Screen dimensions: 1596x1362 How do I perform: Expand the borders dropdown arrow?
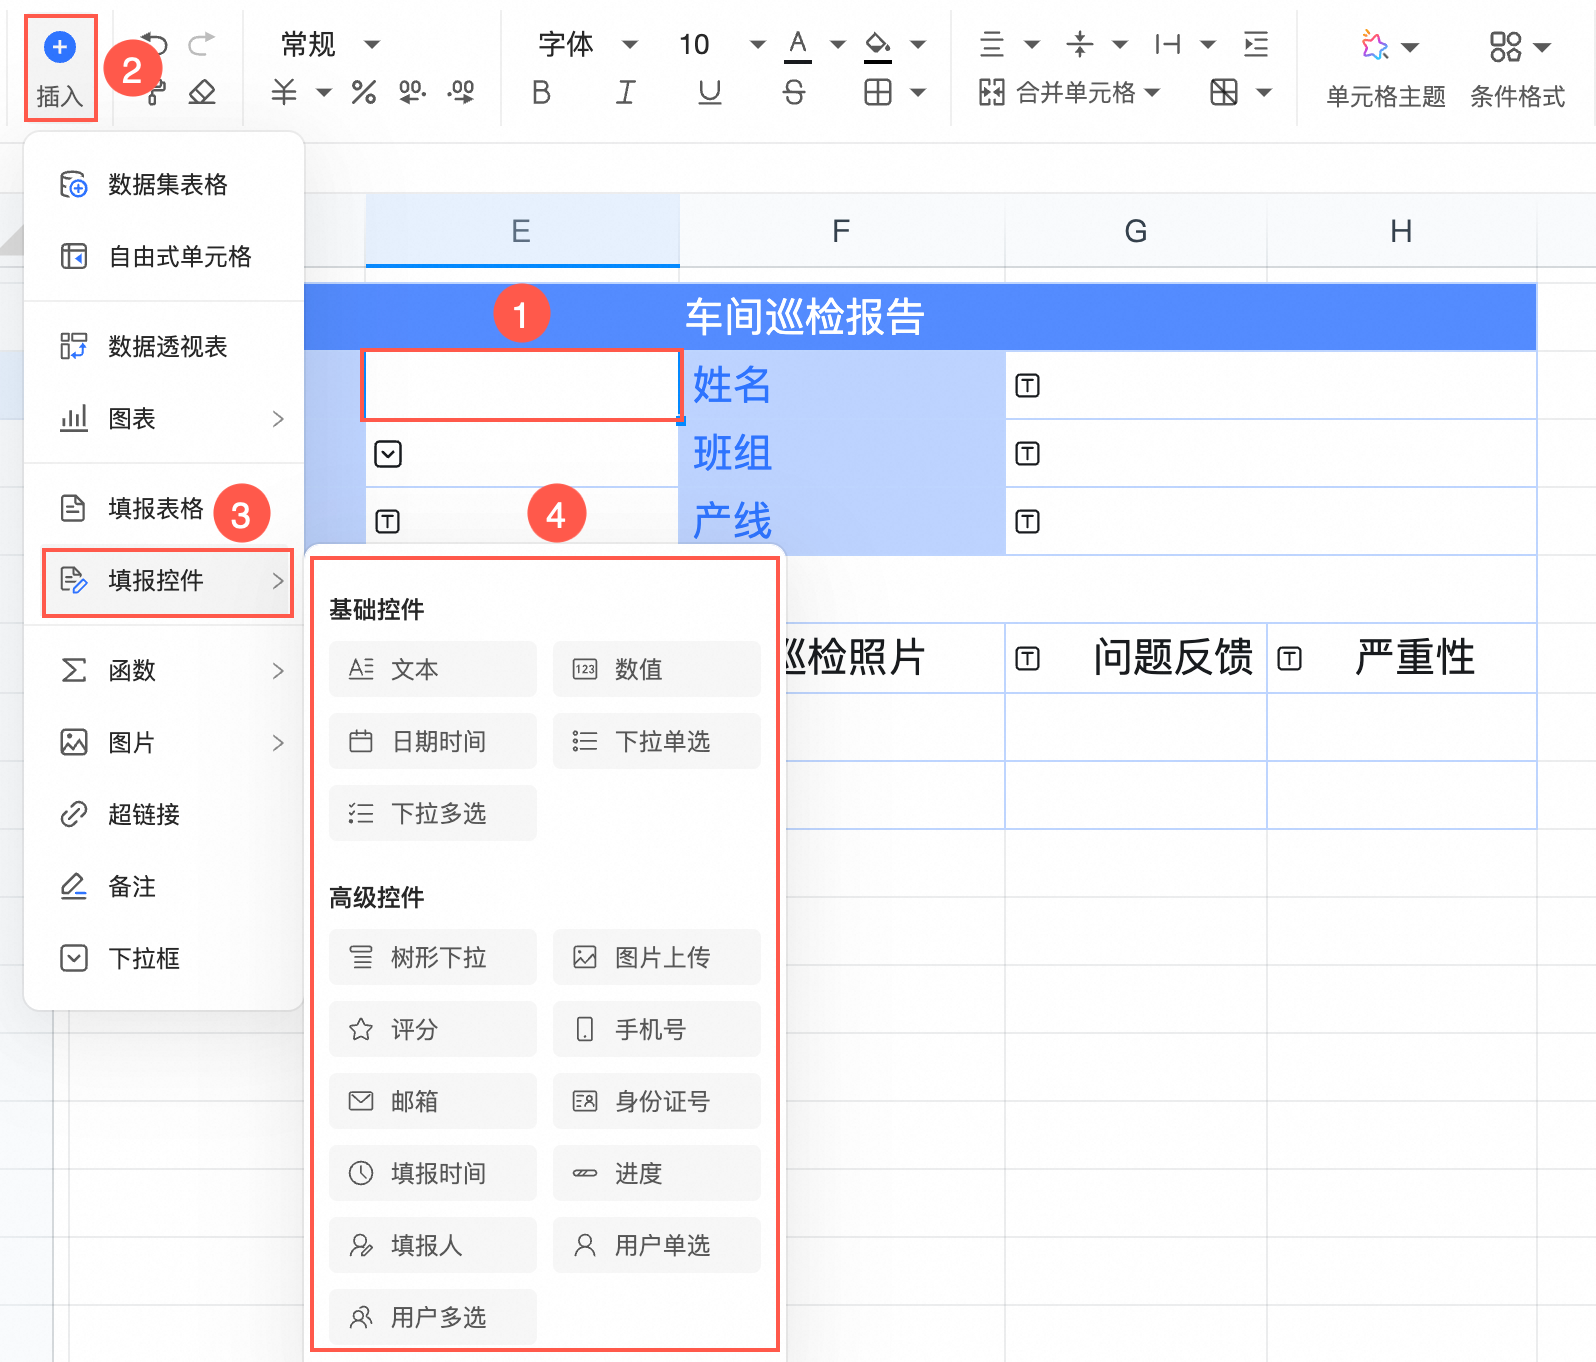(x=918, y=93)
